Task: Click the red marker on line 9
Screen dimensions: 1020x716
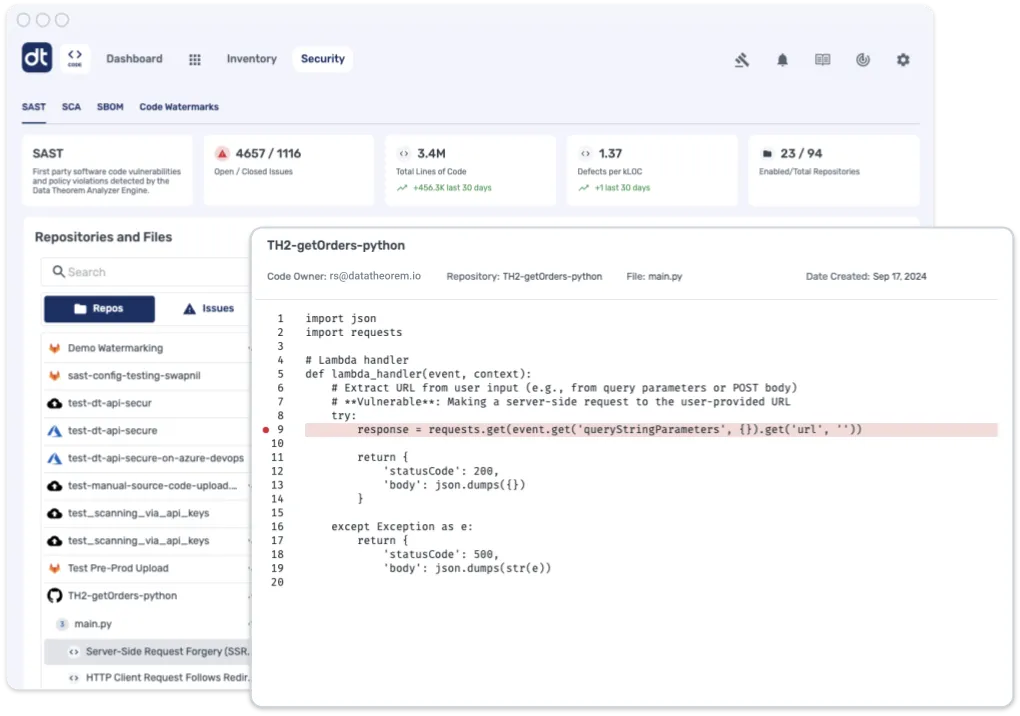Action: pos(265,430)
